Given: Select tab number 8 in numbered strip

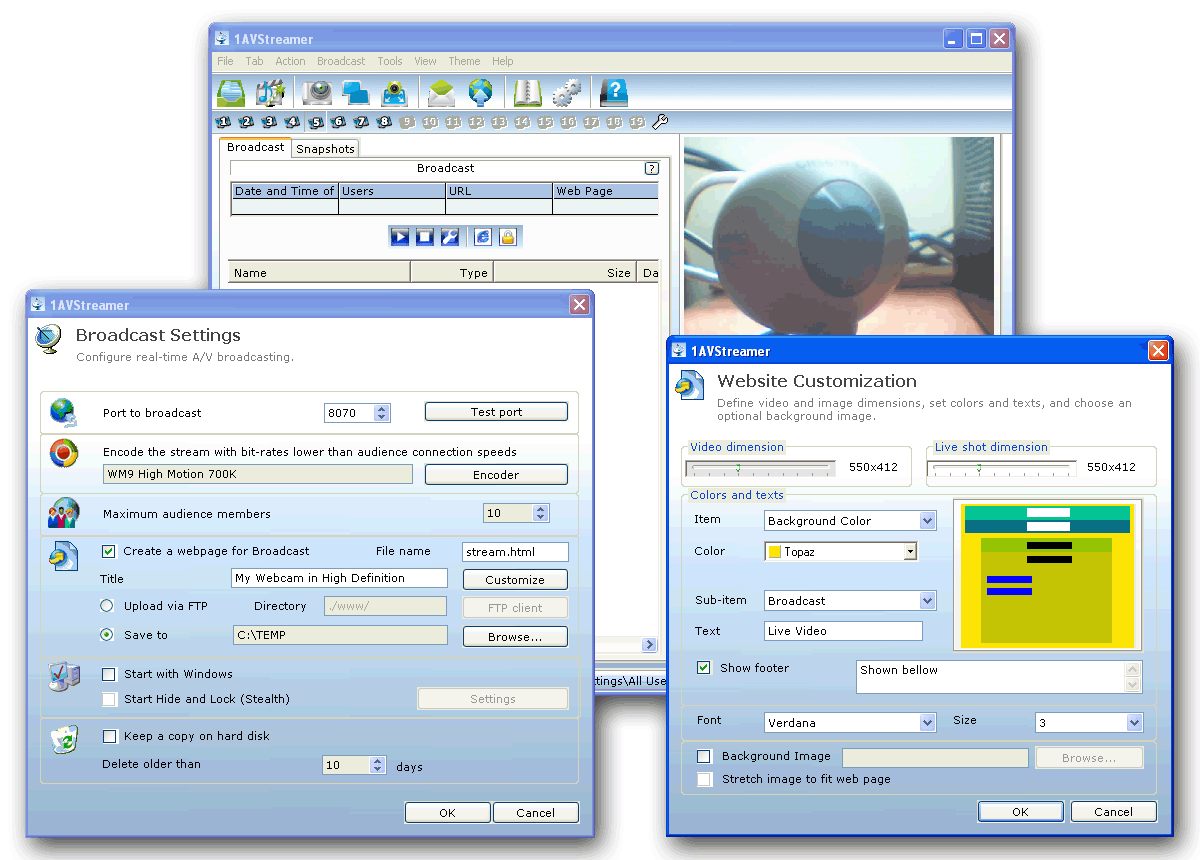Looking at the screenshot, I should tap(384, 122).
